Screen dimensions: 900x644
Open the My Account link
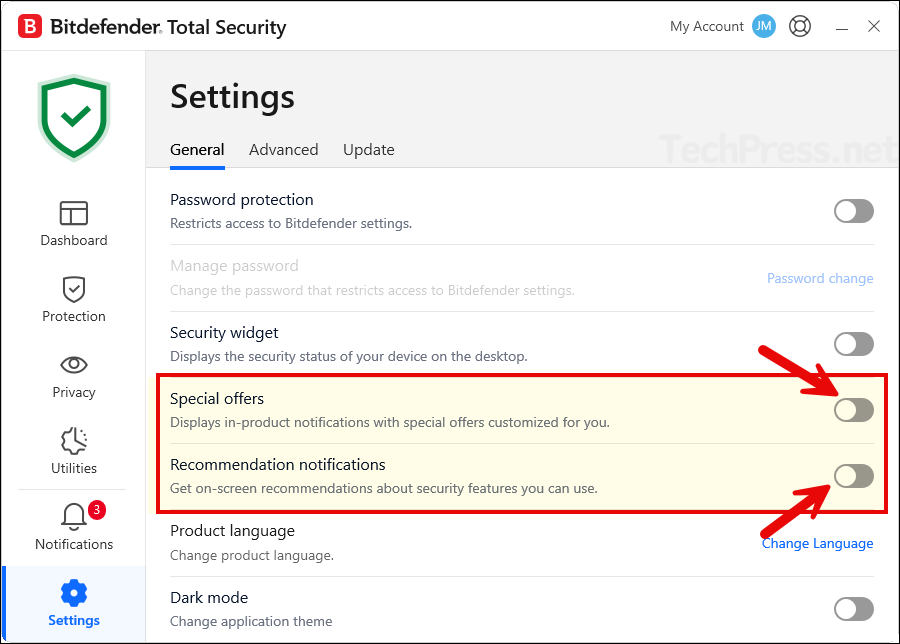706,27
